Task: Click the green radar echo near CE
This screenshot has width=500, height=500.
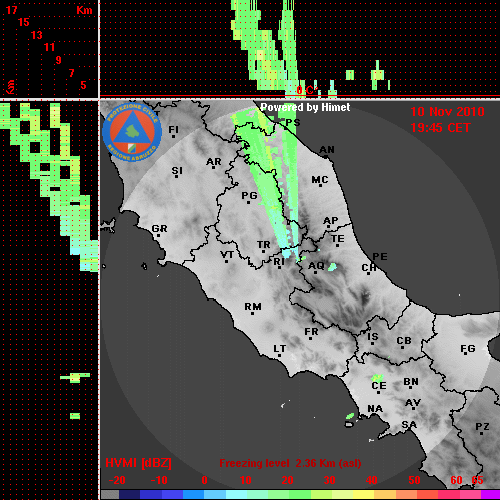Action: click(x=377, y=378)
